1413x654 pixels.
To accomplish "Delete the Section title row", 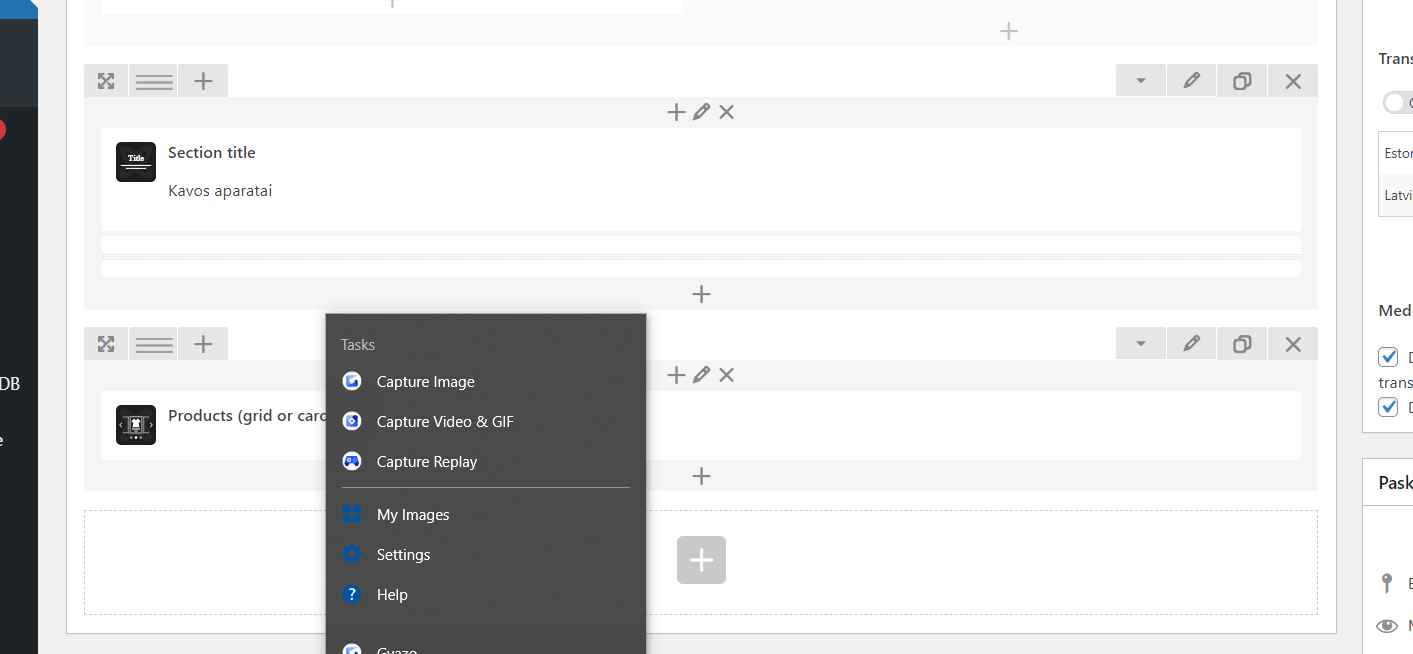I will (x=1293, y=81).
